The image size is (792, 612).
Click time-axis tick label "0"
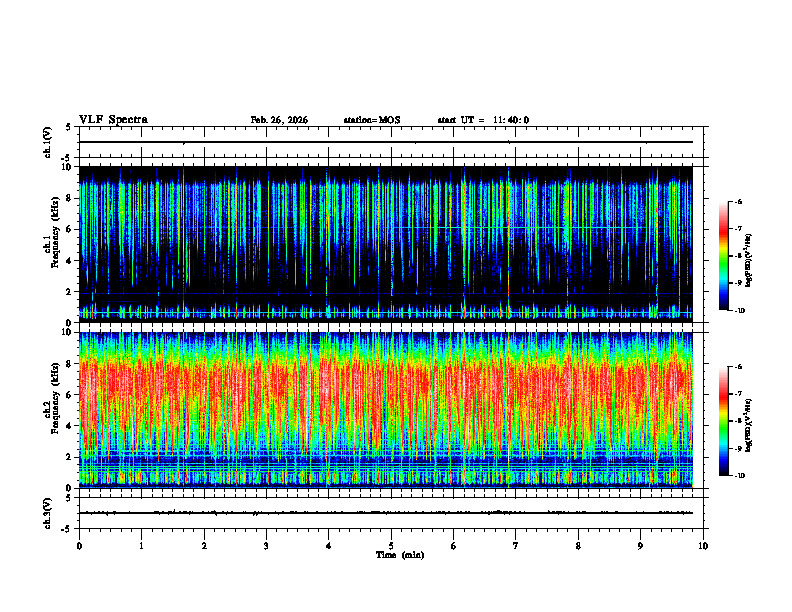pyautogui.click(x=79, y=546)
